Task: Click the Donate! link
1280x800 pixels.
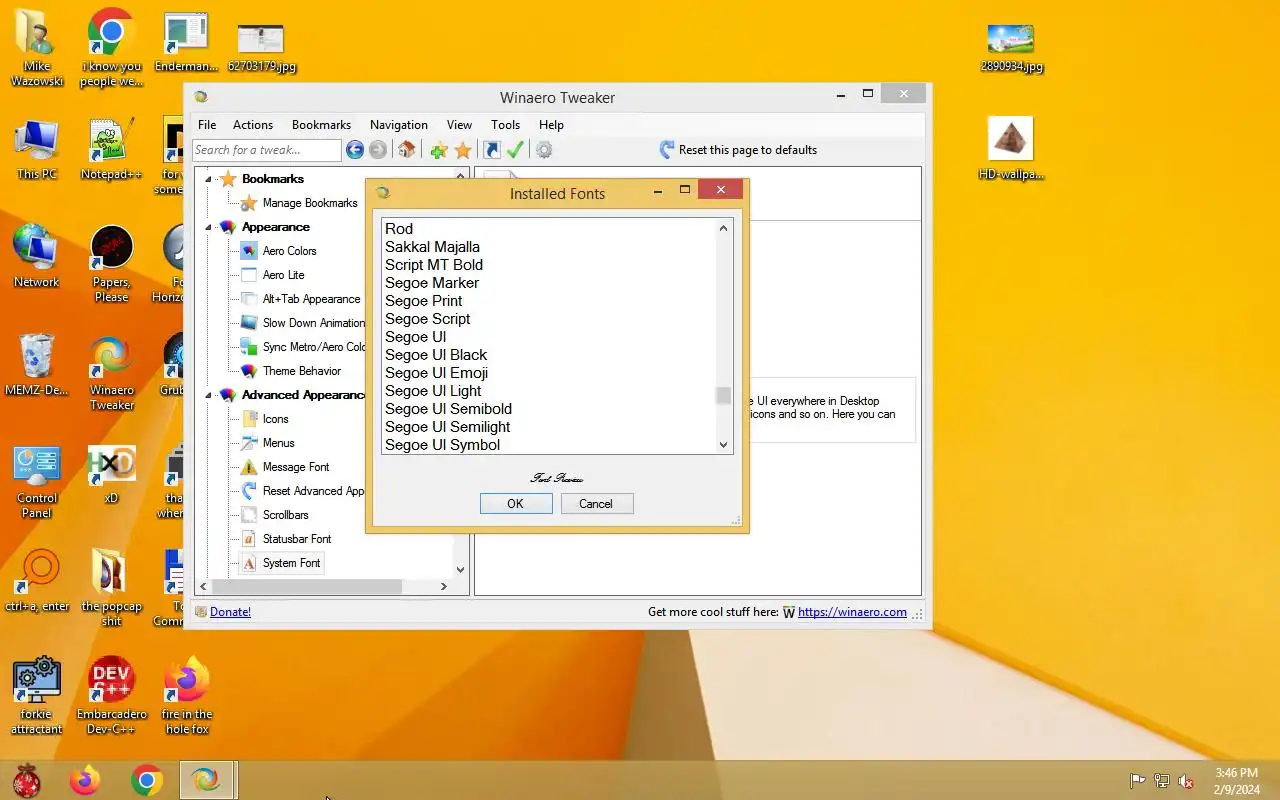Action: click(x=230, y=612)
